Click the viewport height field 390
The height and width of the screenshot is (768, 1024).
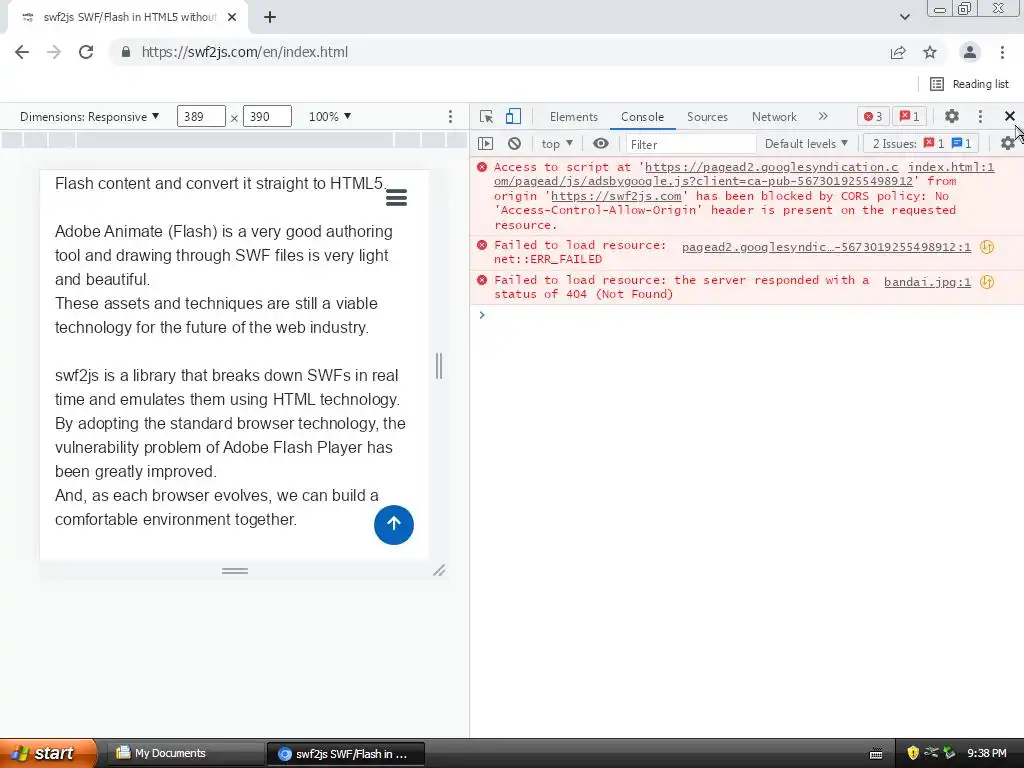[267, 116]
